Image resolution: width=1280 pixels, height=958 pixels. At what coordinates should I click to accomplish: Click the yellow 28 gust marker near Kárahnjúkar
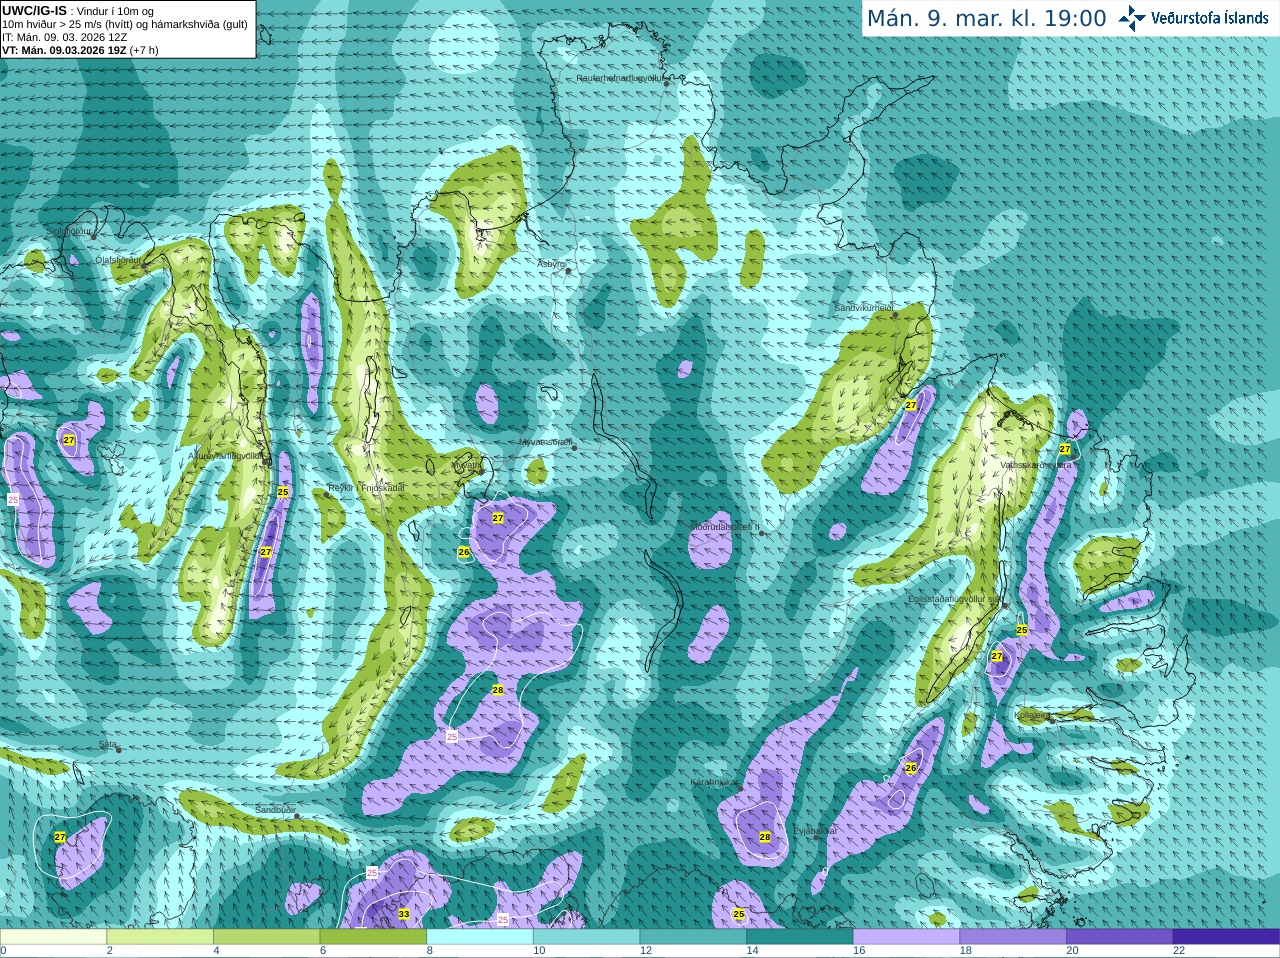tap(765, 837)
